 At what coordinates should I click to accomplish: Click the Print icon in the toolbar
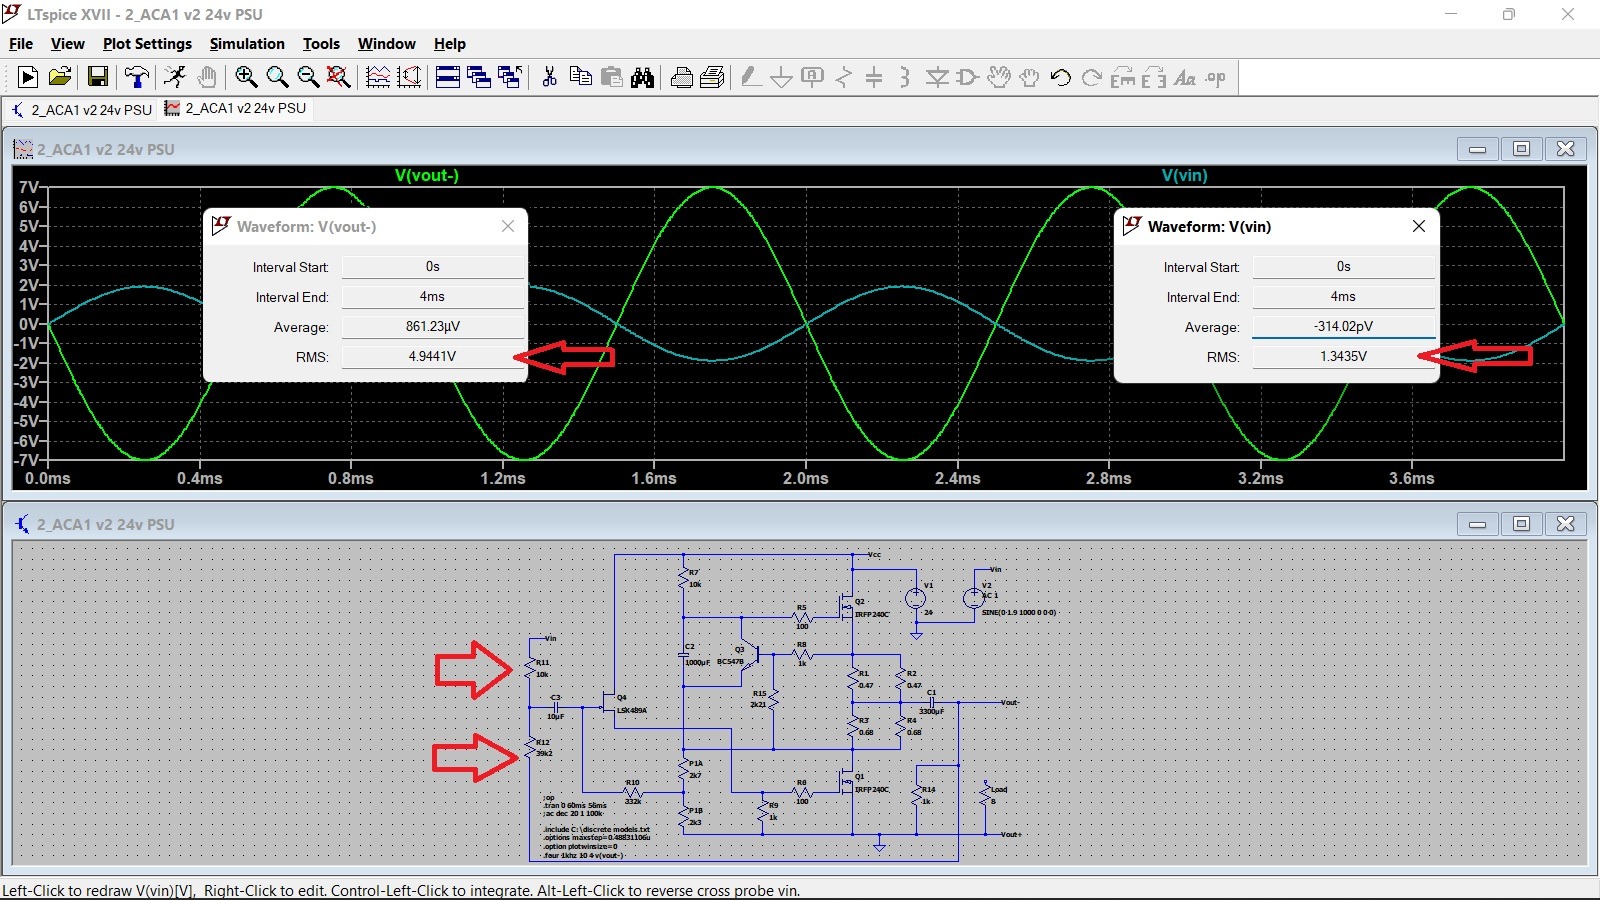point(682,77)
